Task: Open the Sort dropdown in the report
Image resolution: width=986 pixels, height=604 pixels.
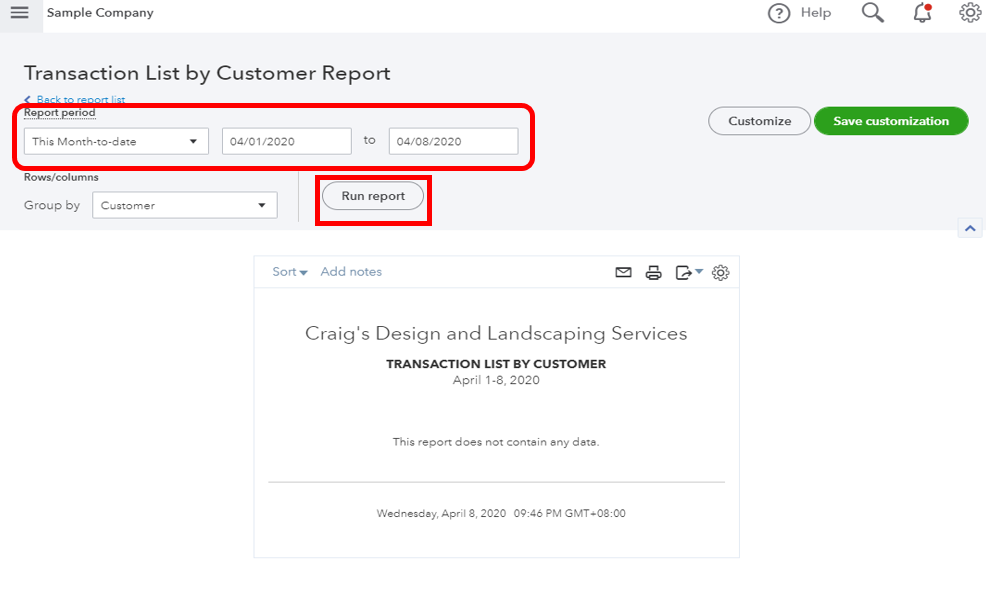Action: coord(289,272)
